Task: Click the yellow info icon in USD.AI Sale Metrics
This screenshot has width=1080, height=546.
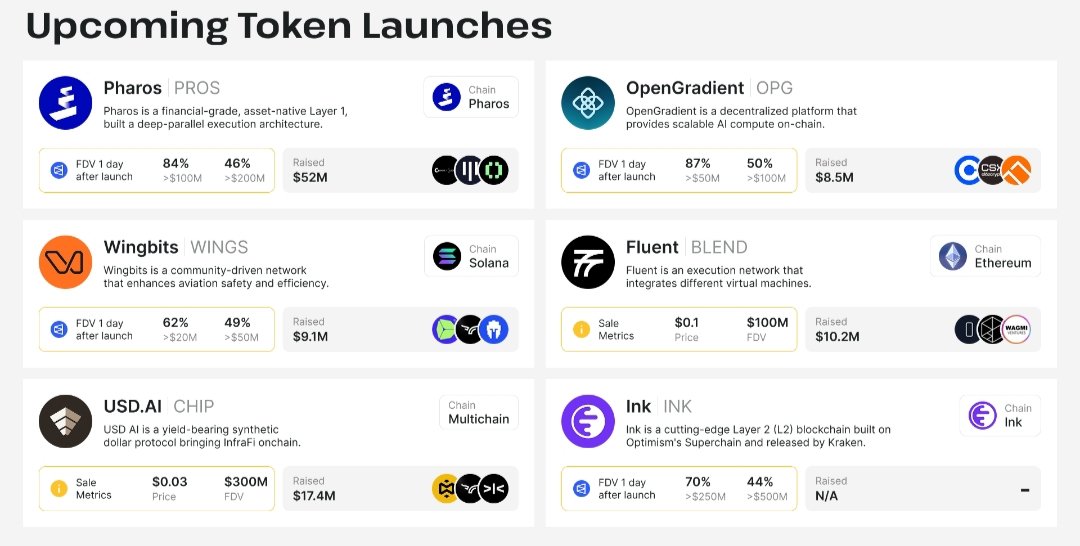Action: click(59, 489)
